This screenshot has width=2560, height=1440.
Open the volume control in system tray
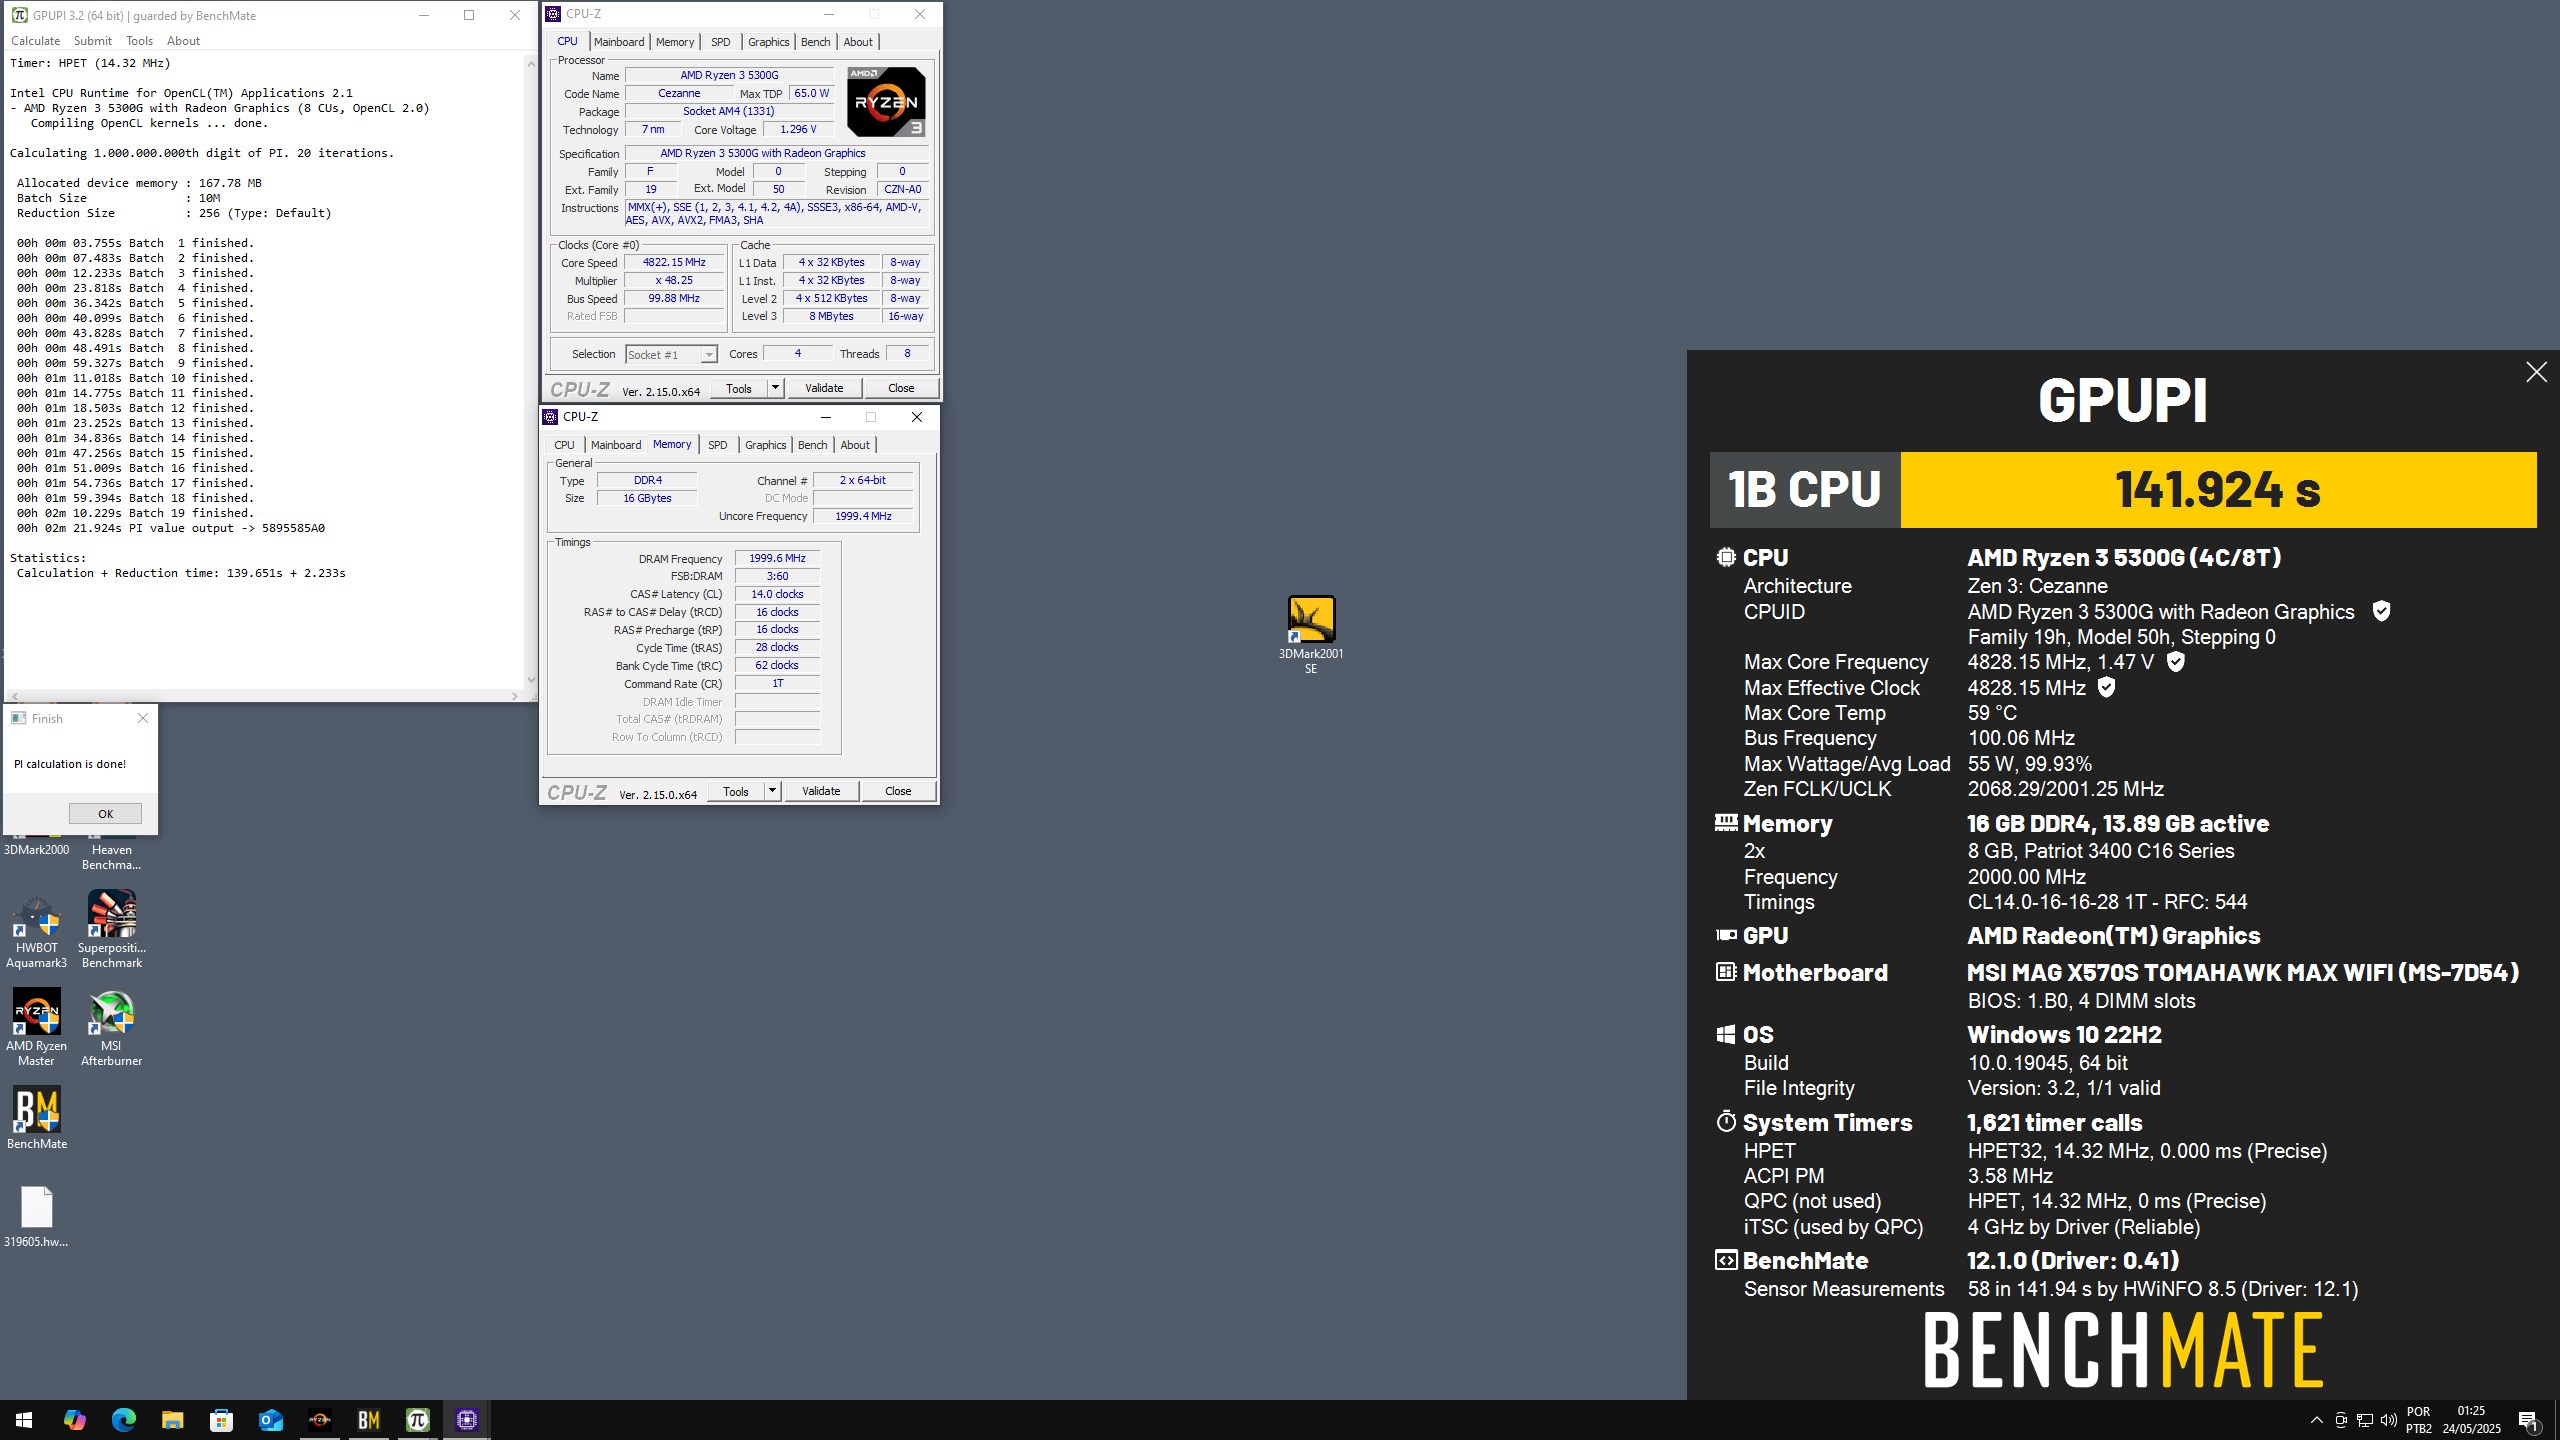(2389, 1420)
